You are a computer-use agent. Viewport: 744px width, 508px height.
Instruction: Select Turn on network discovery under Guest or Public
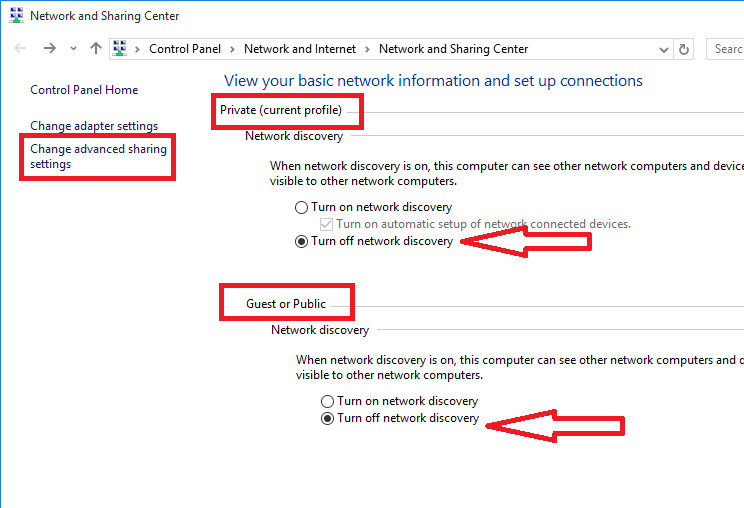coord(400,401)
